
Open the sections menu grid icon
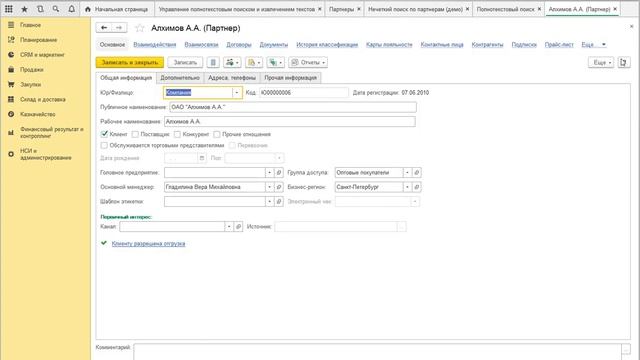pos(9,9)
